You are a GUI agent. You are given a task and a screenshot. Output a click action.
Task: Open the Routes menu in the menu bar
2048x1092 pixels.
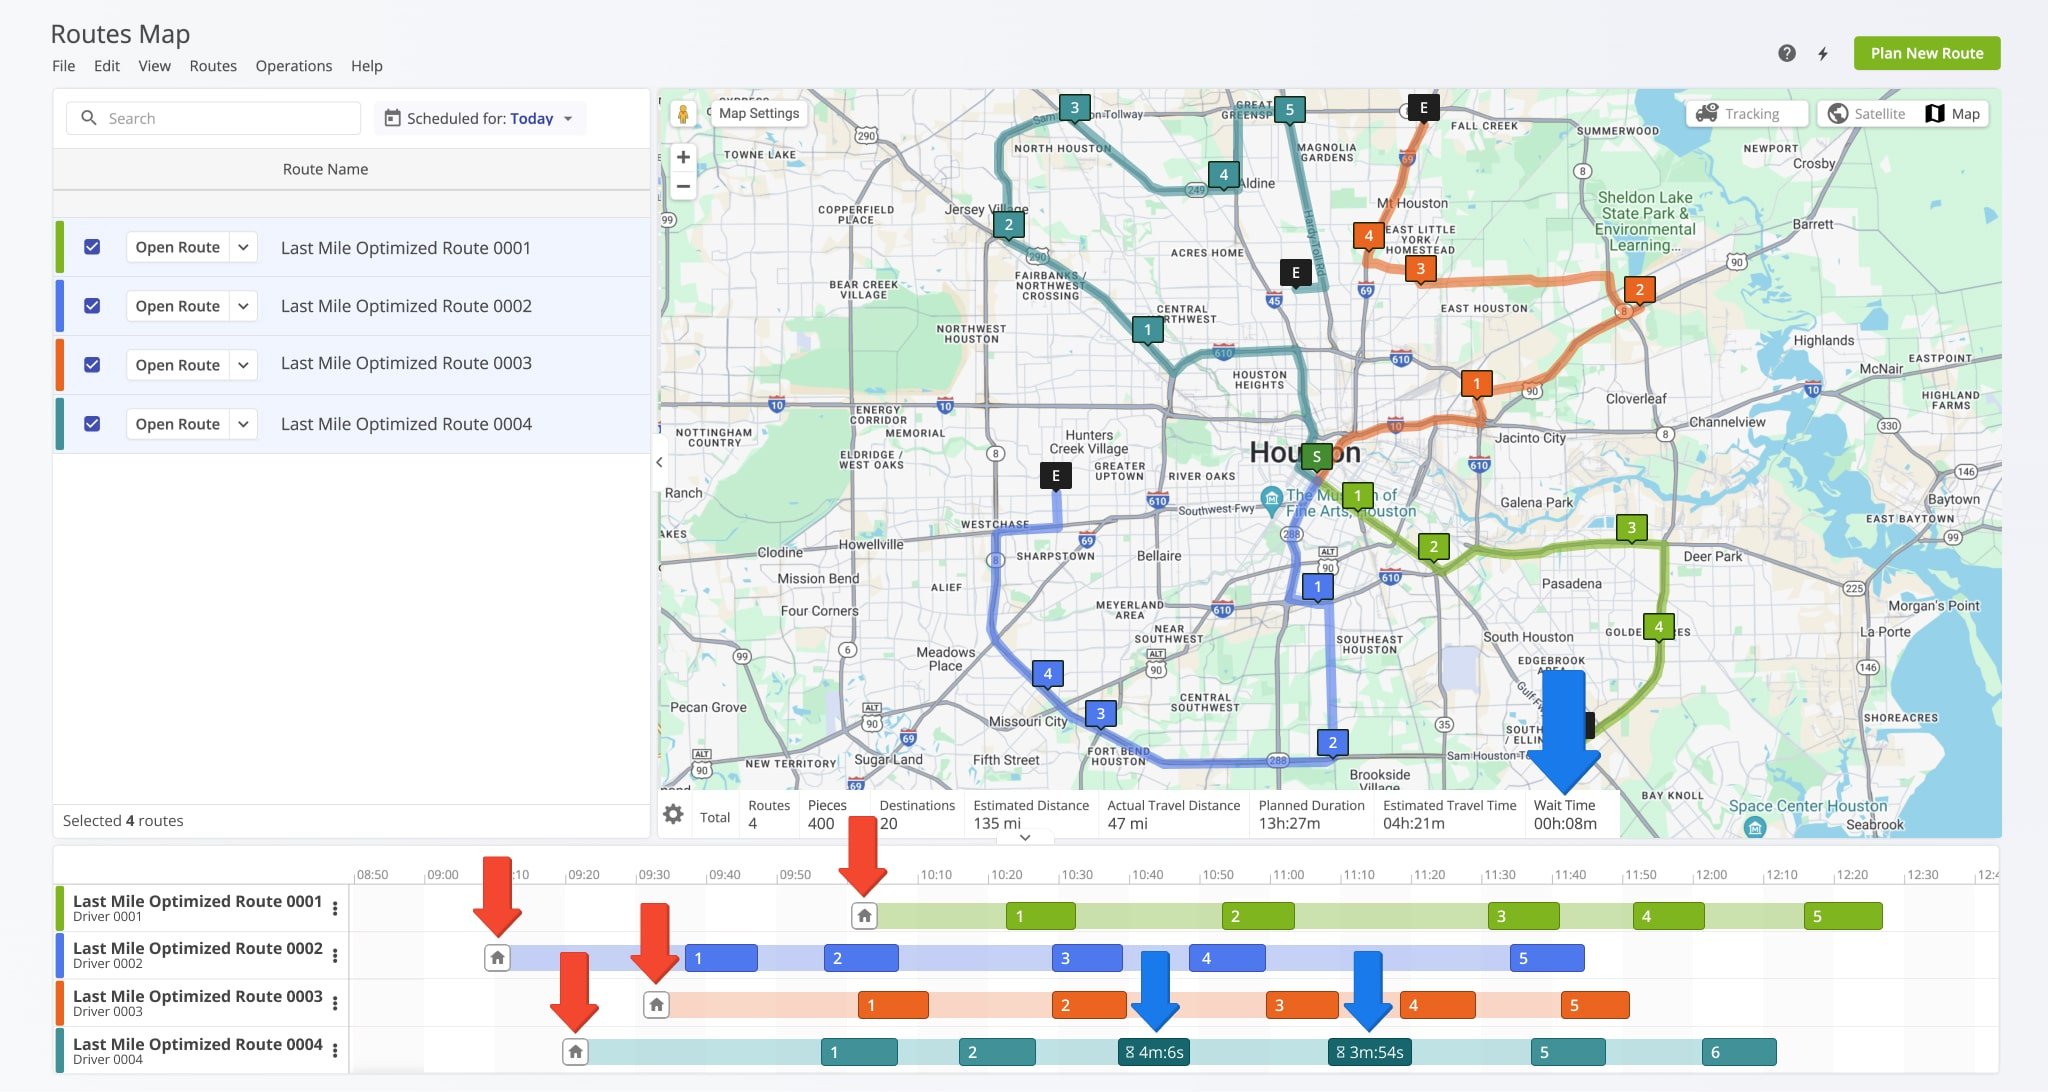[211, 65]
